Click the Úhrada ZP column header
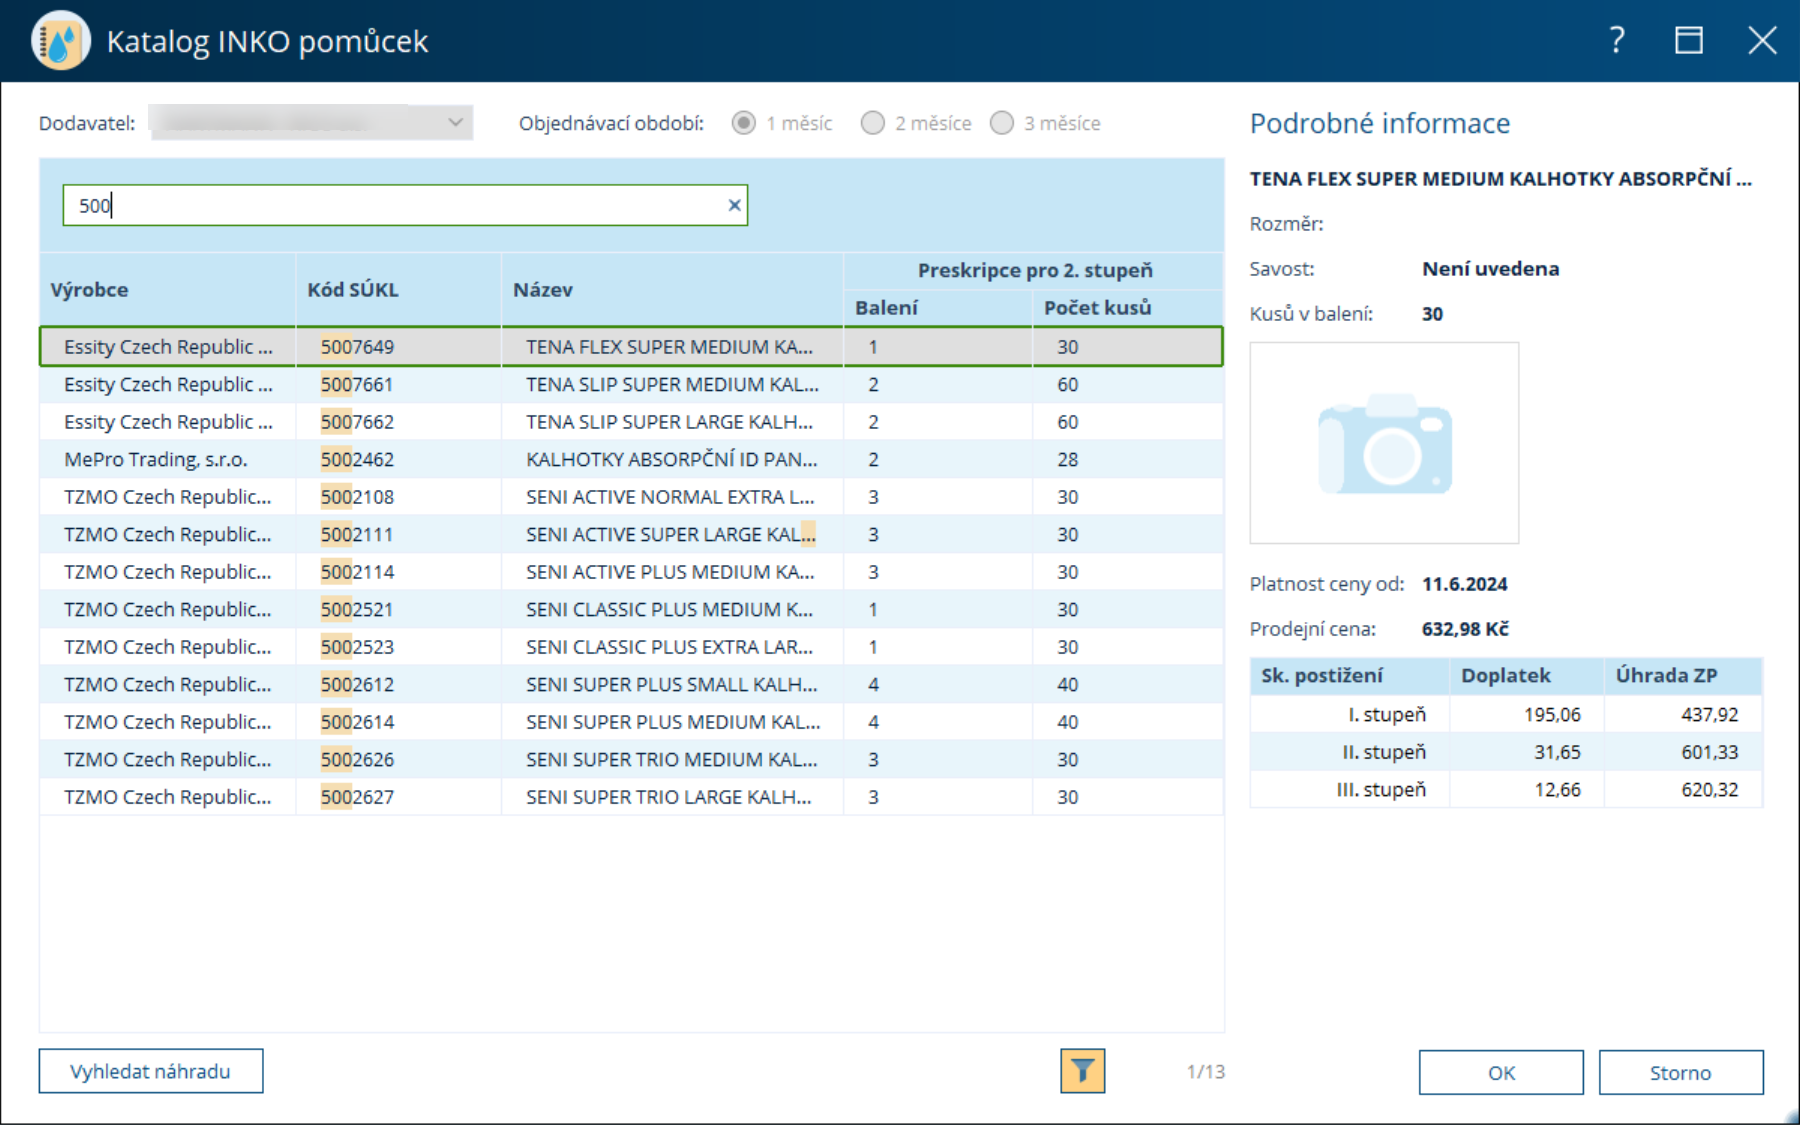The image size is (1800, 1125). click(1684, 676)
